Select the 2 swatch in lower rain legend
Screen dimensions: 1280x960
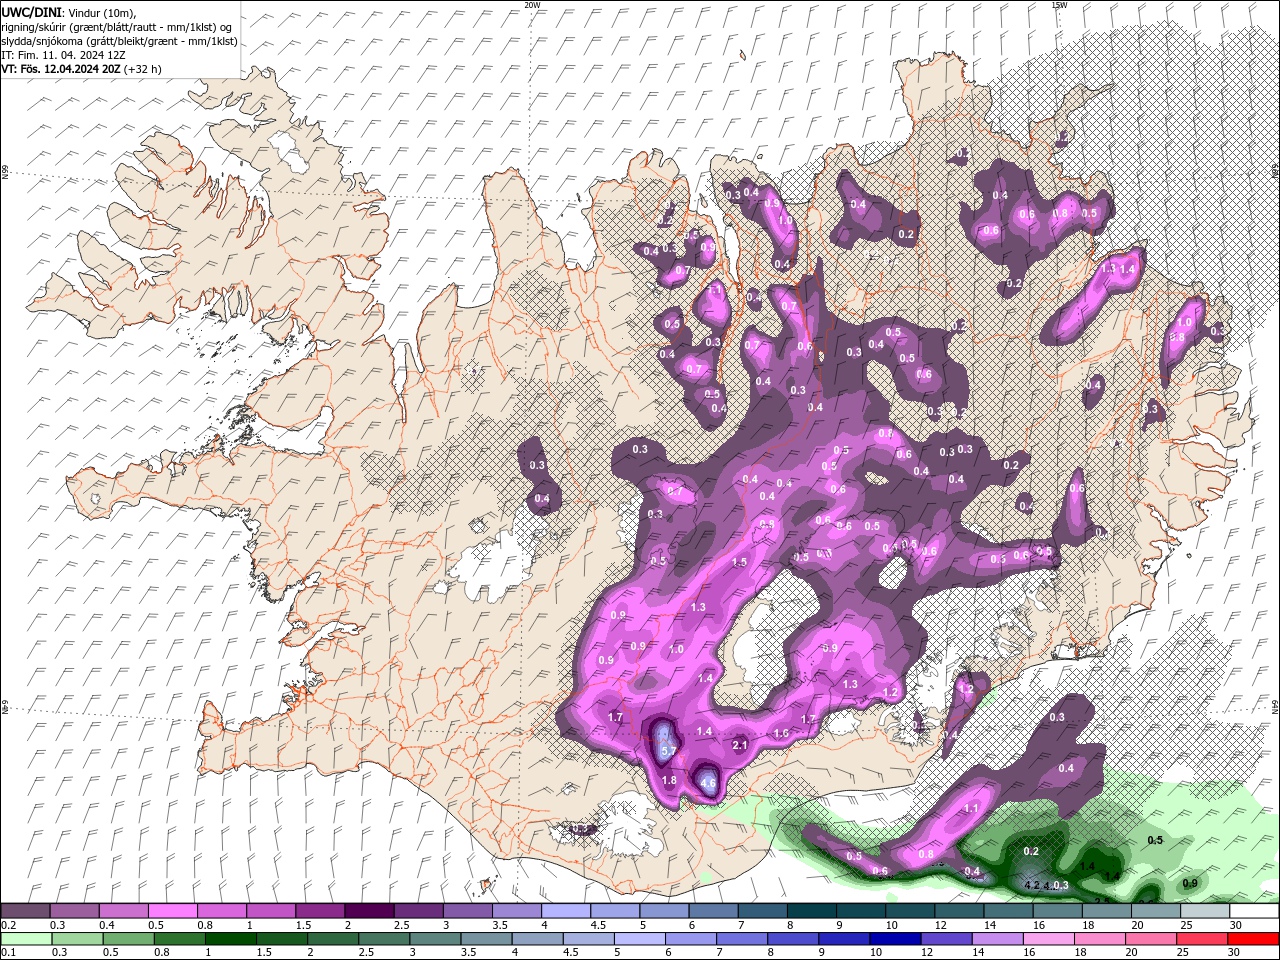pyautogui.click(x=333, y=939)
